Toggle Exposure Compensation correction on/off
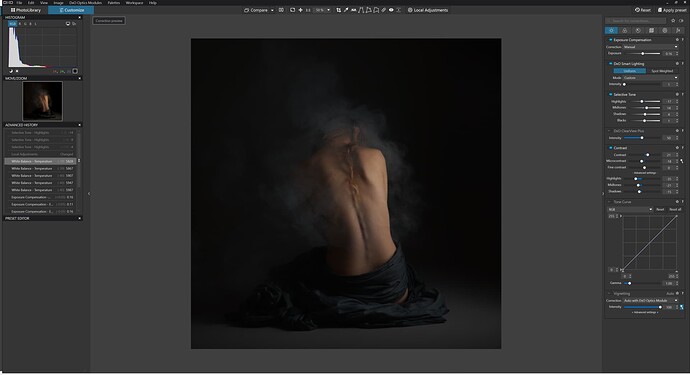This screenshot has width=690, height=375. click(x=610, y=40)
